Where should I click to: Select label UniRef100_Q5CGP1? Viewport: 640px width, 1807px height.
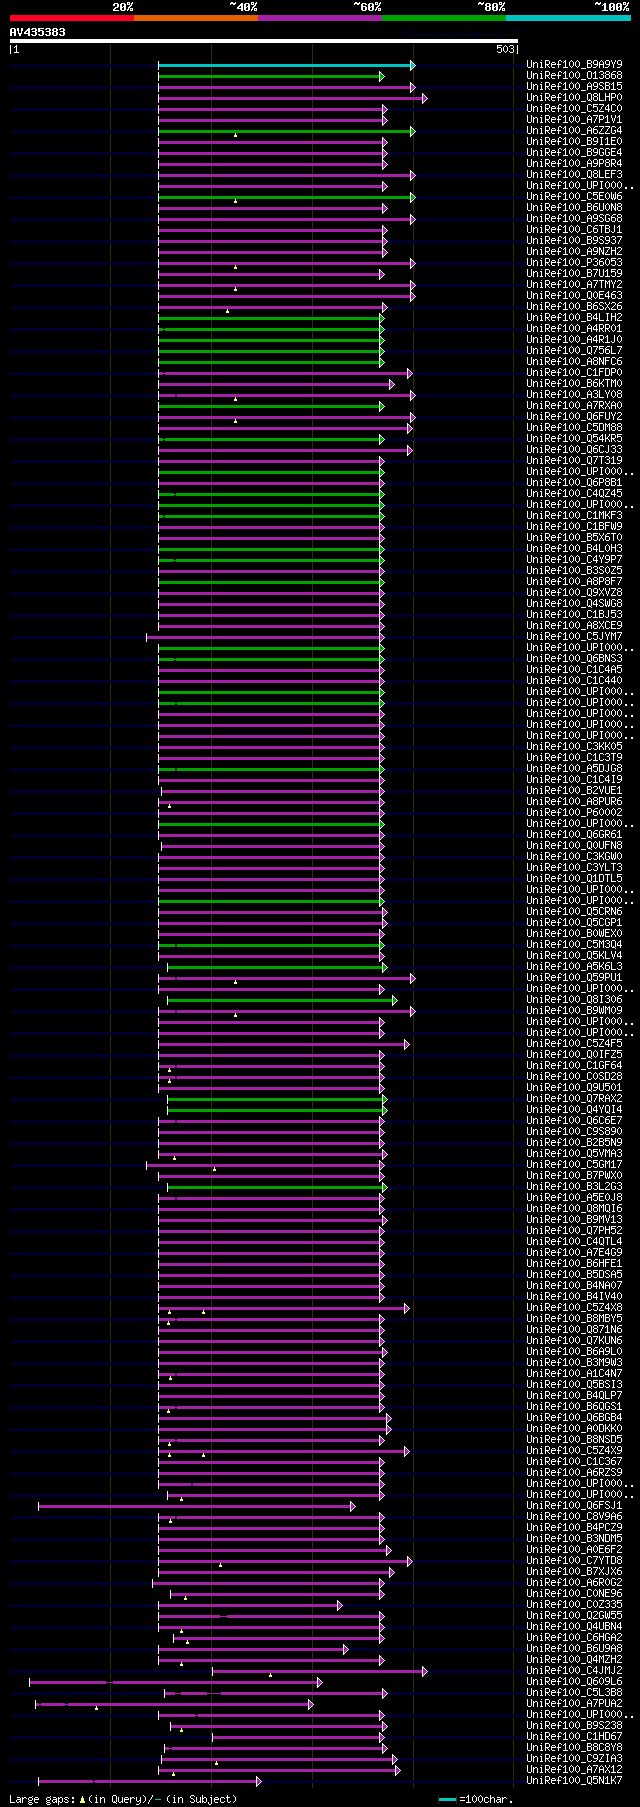click(574, 923)
